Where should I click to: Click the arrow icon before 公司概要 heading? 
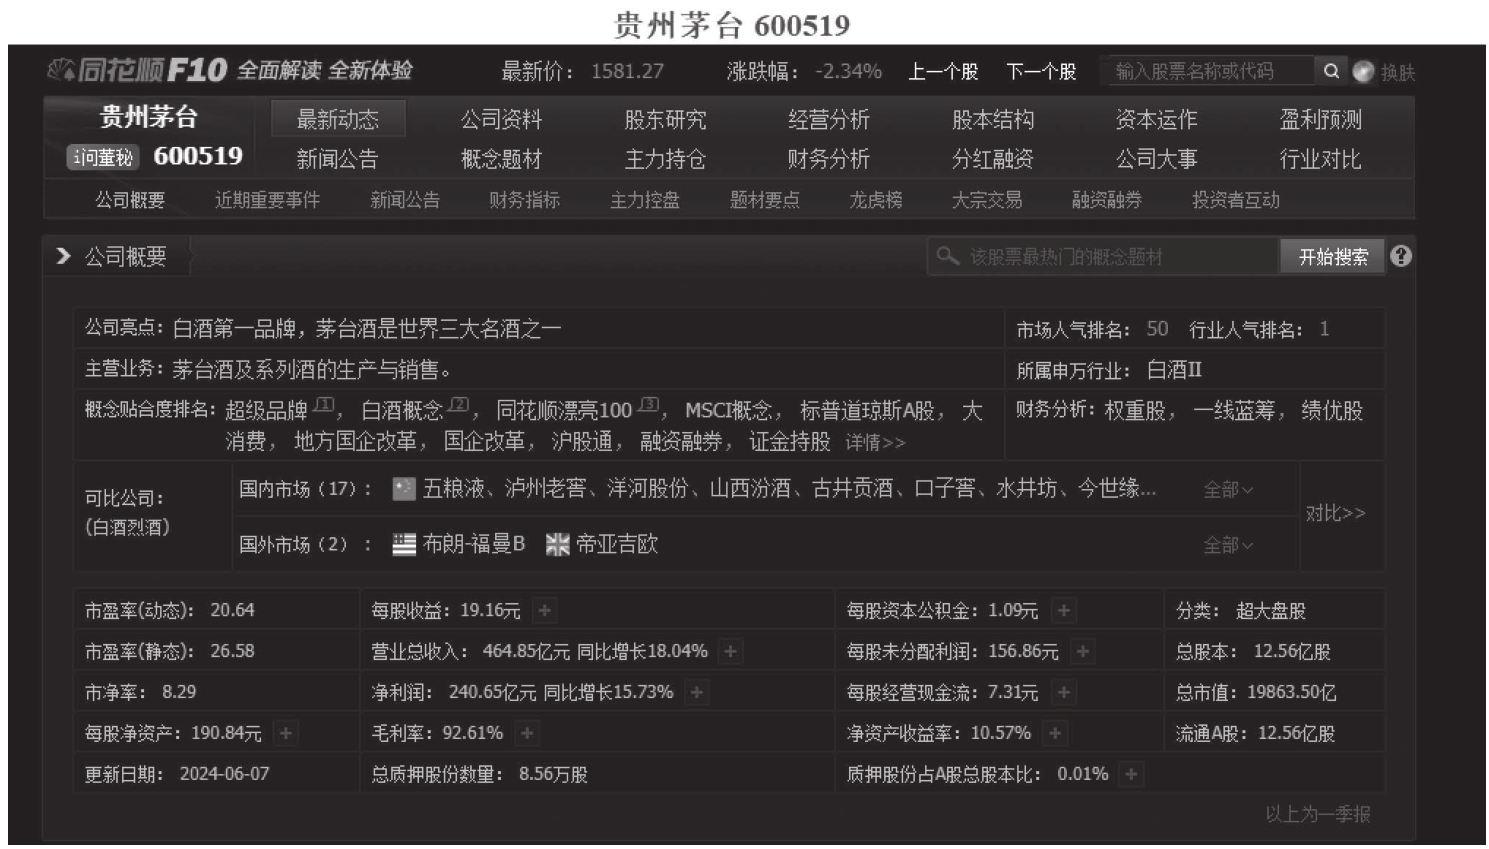coord(64,257)
